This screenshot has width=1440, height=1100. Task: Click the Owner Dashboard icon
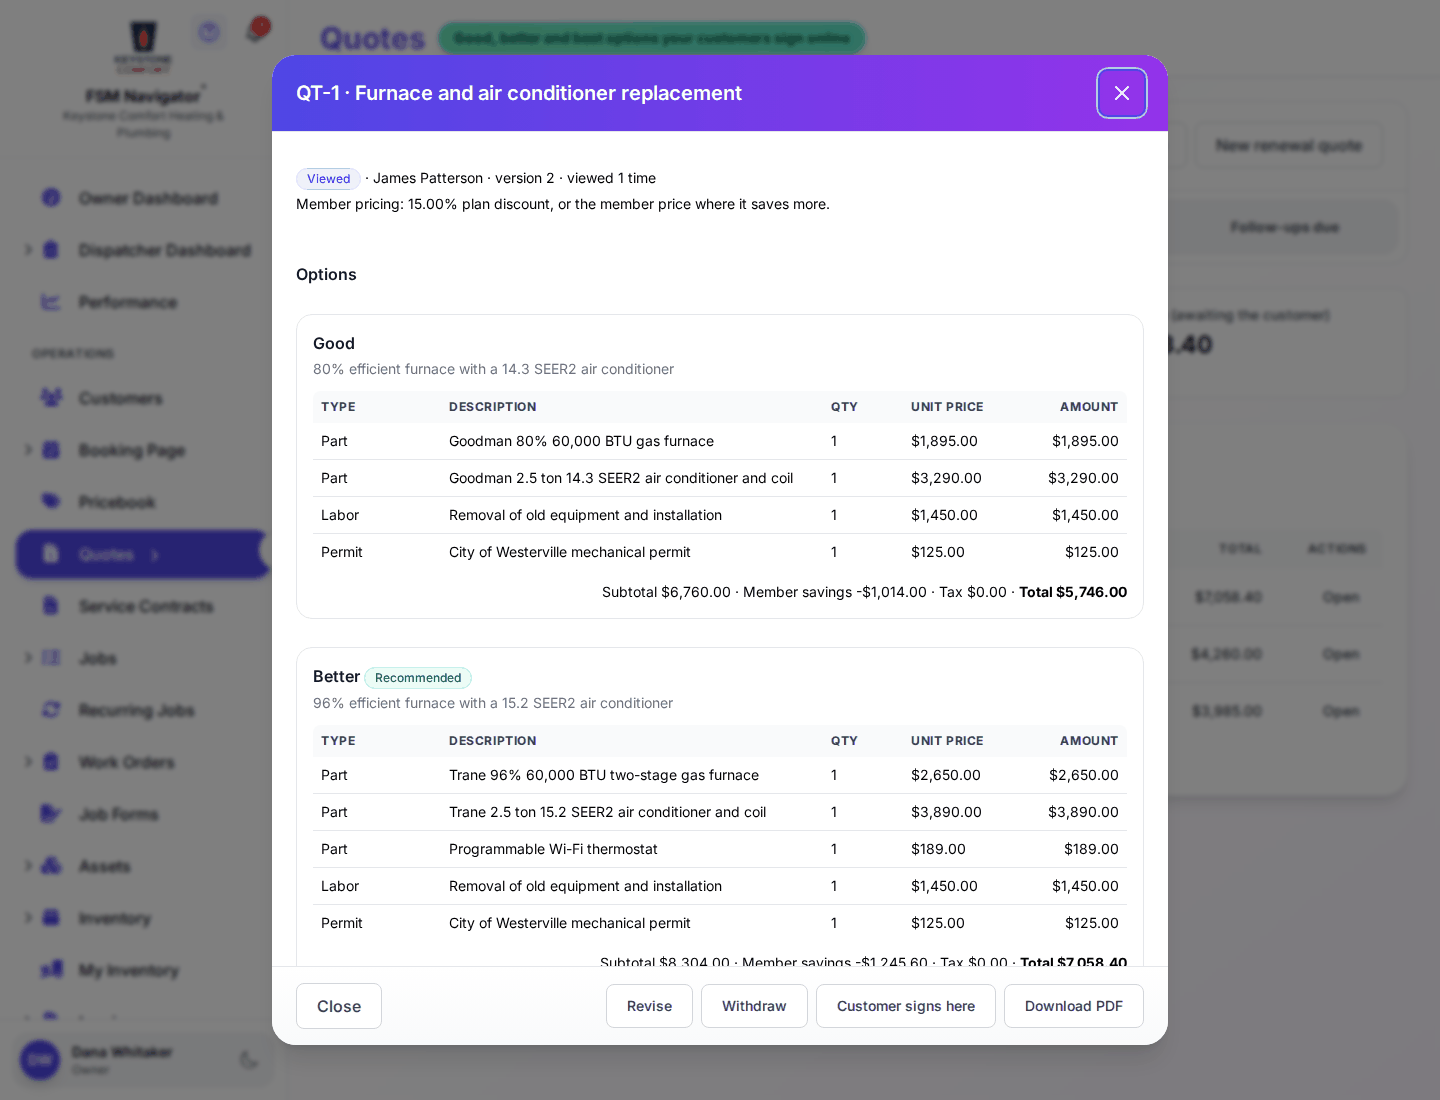51,198
